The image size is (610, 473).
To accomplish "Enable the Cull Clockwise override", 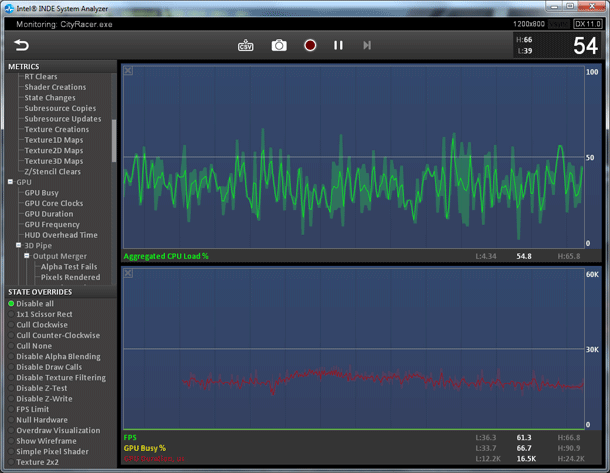I will pos(38,324).
